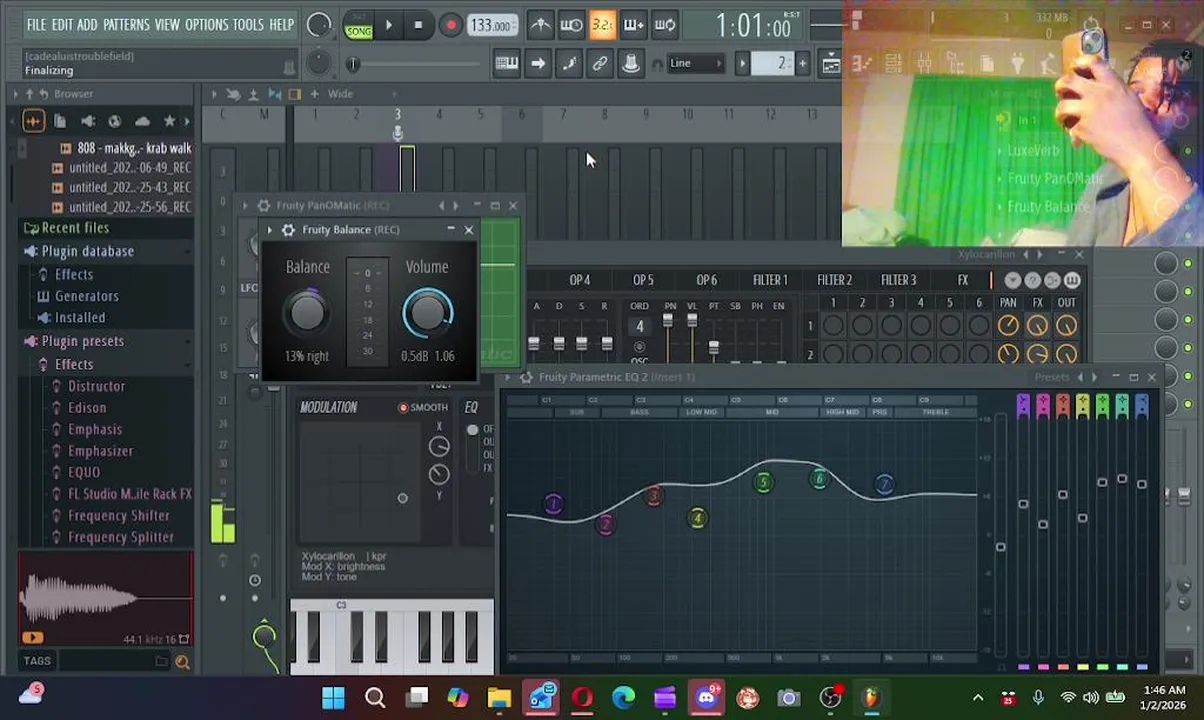Start playback with the Play button
This screenshot has height=720, width=1204.
click(388, 25)
